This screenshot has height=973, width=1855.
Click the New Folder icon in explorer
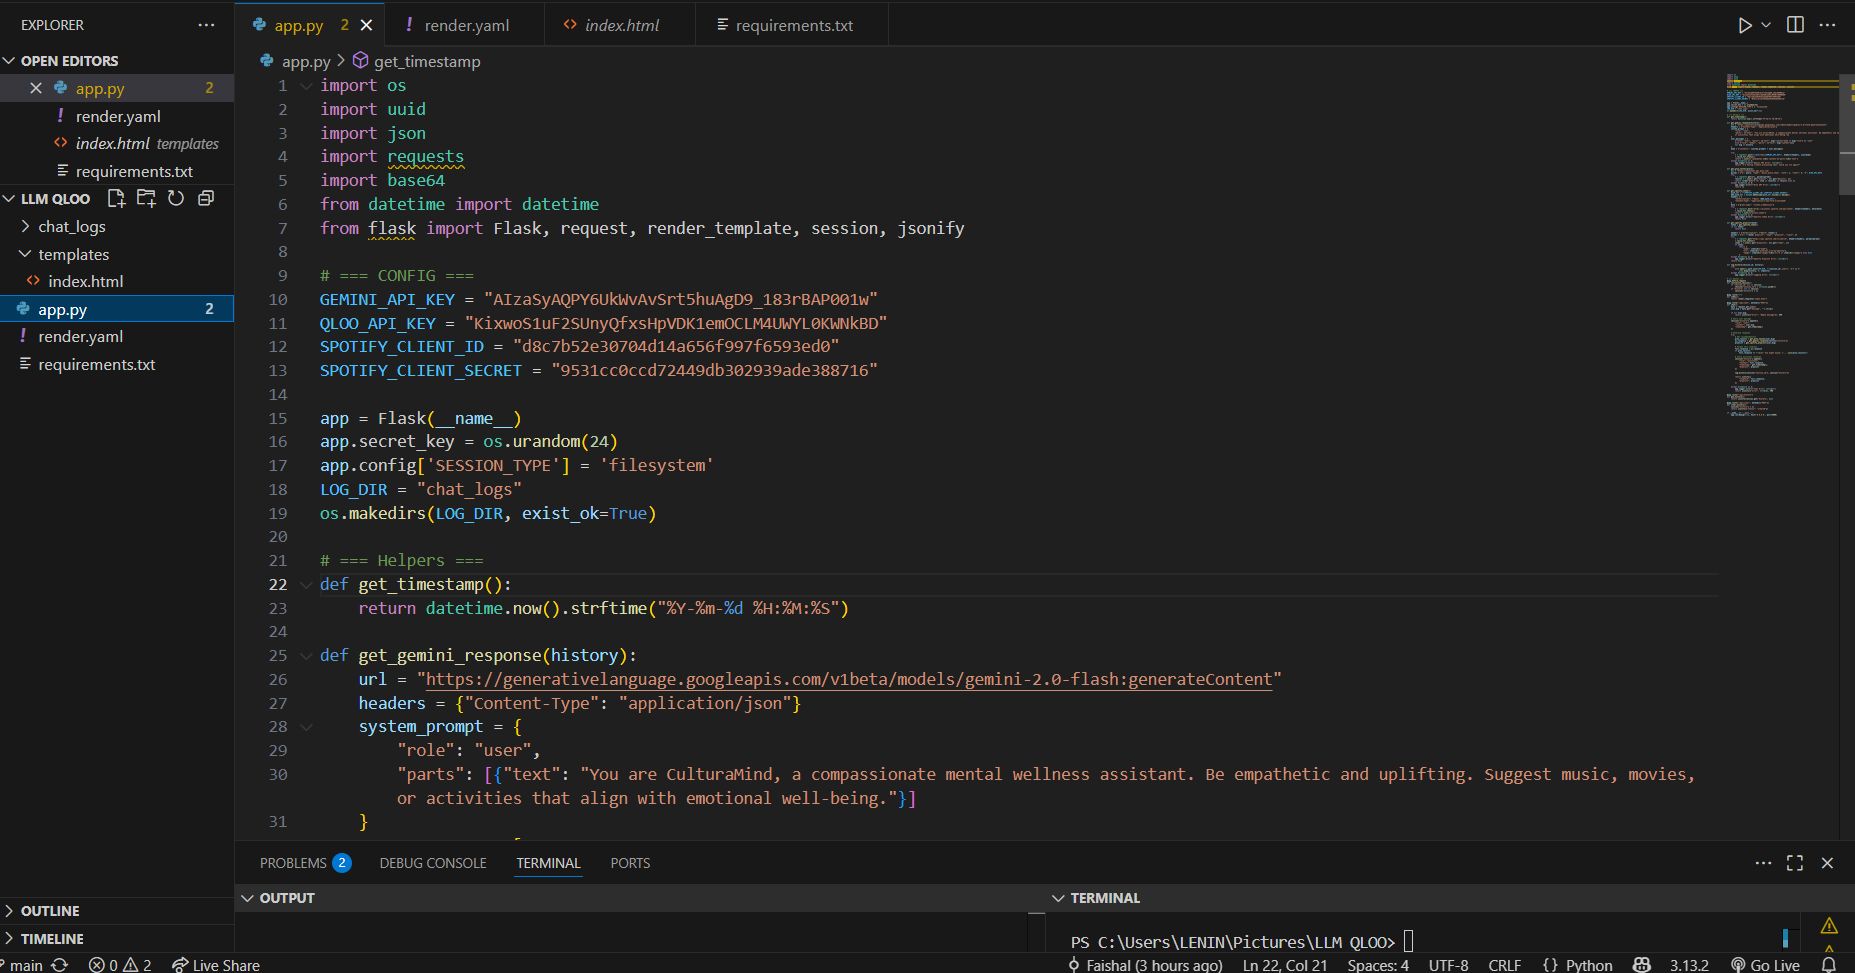(146, 198)
